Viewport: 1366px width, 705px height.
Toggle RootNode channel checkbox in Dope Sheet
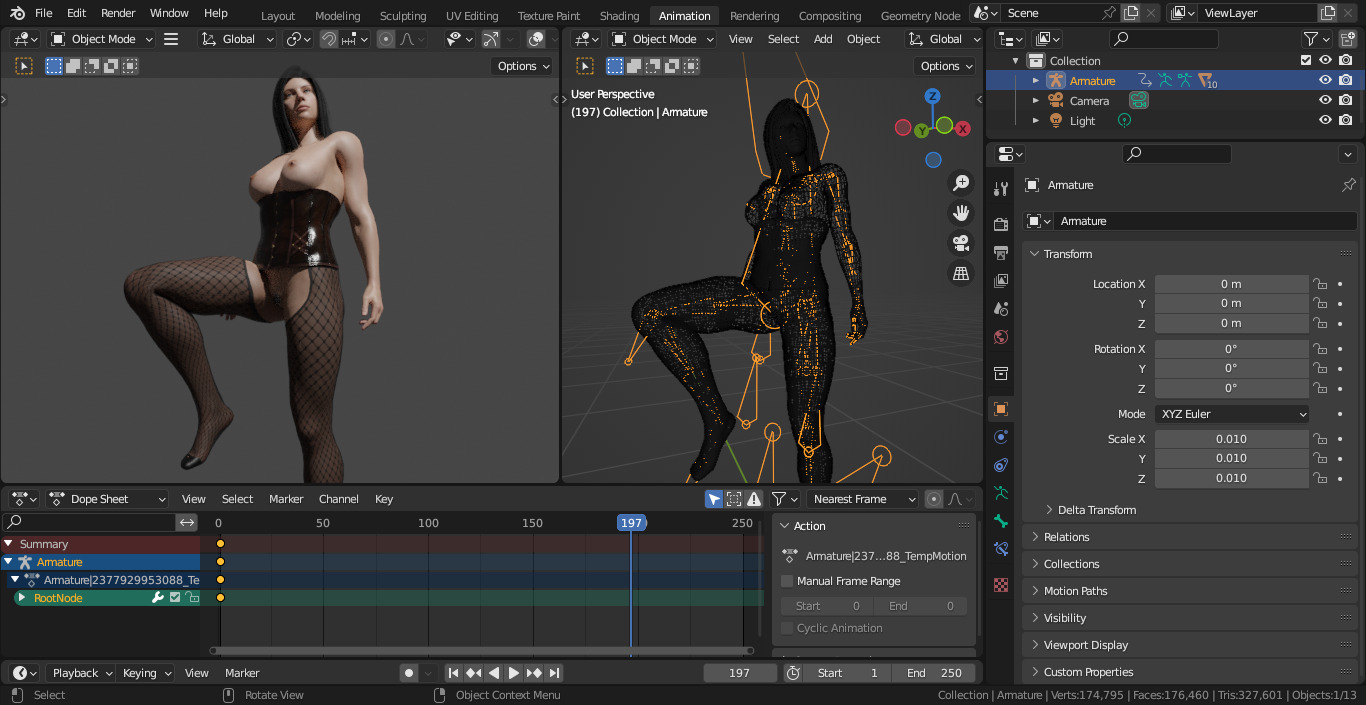(175, 598)
